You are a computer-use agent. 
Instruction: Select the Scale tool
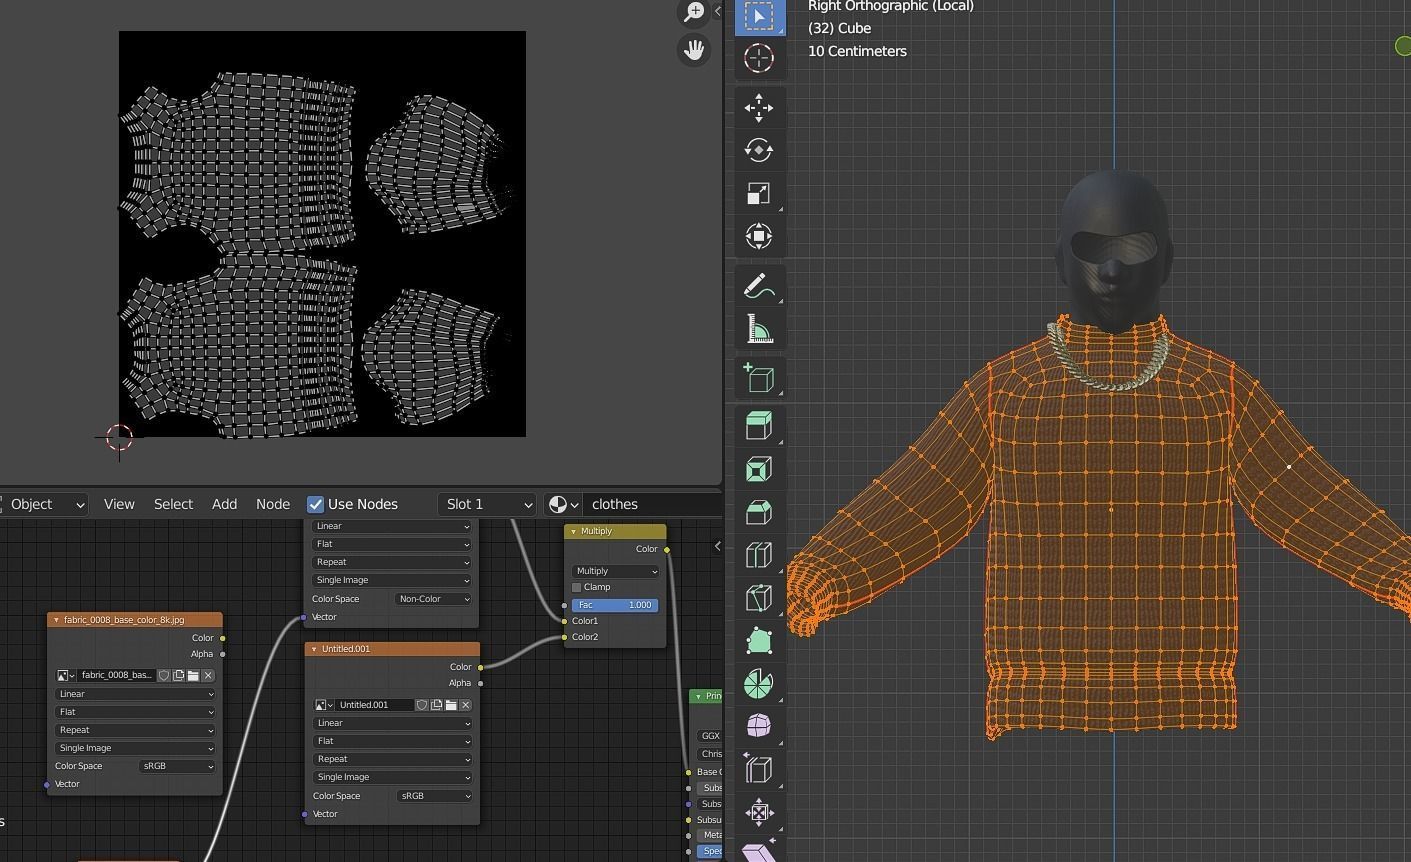click(759, 194)
